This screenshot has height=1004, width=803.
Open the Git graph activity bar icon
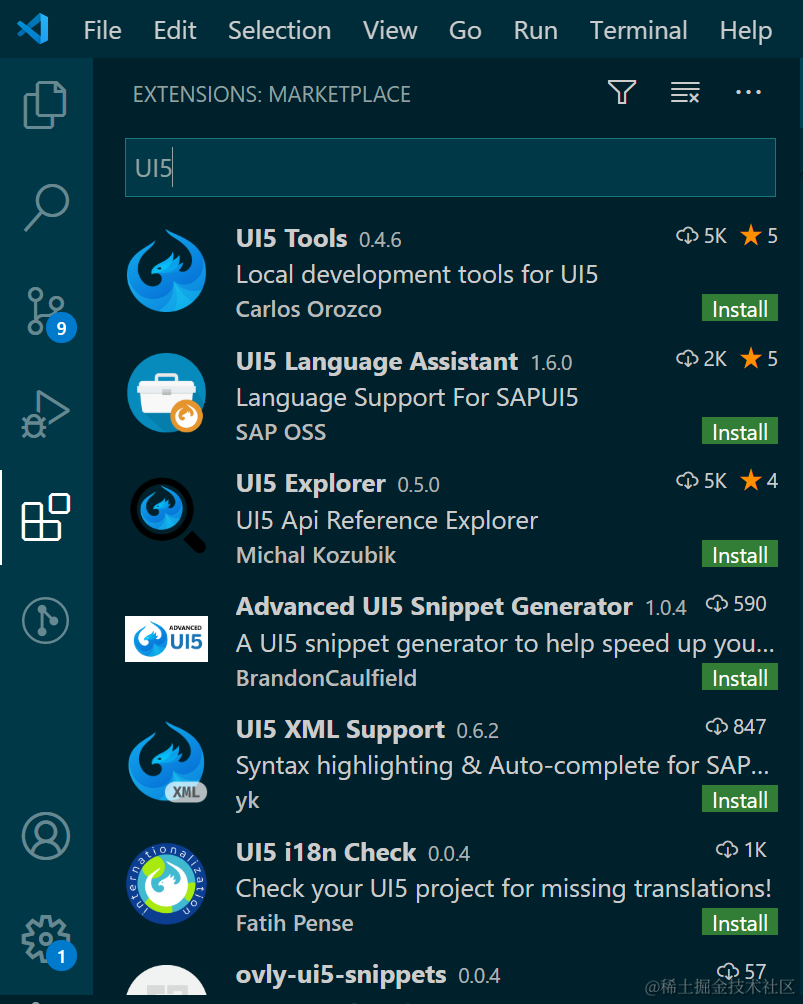[x=45, y=620]
